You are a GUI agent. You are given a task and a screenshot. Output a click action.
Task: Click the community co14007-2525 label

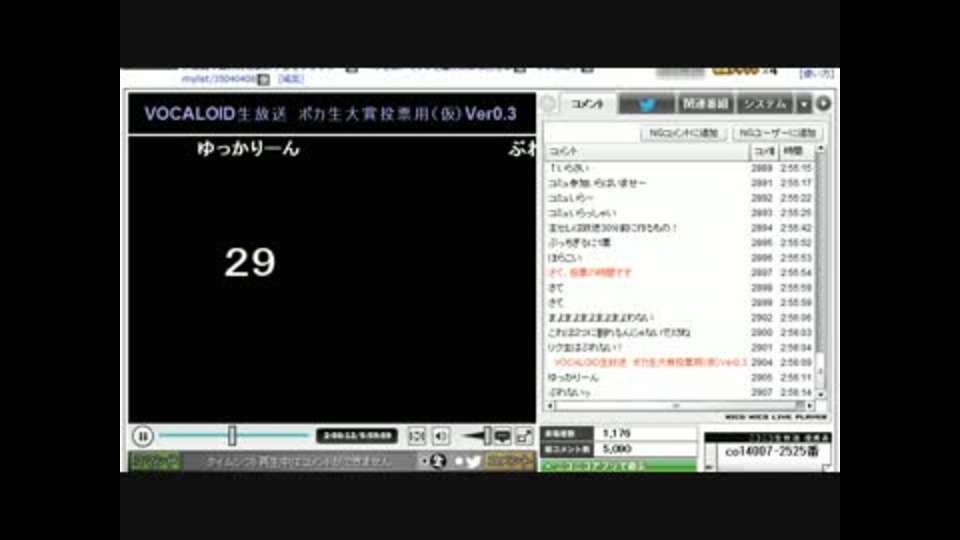771,452
